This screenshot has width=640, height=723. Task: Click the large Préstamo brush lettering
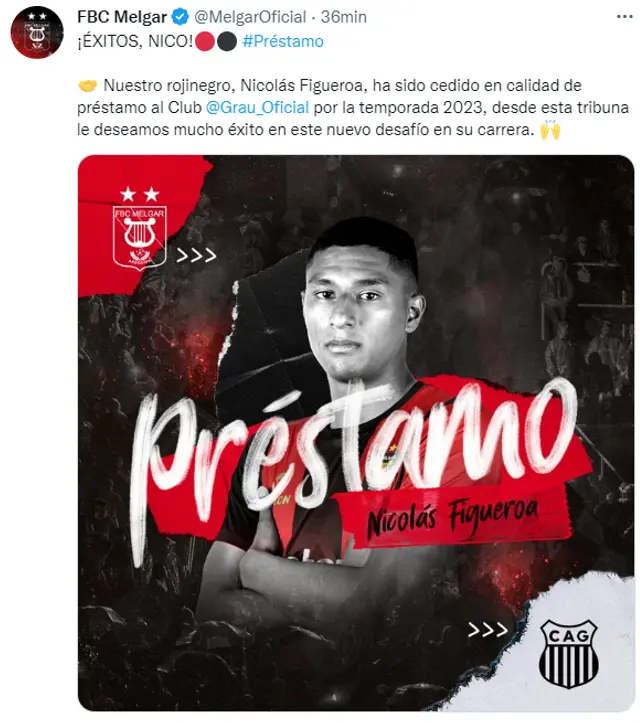click(x=352, y=465)
